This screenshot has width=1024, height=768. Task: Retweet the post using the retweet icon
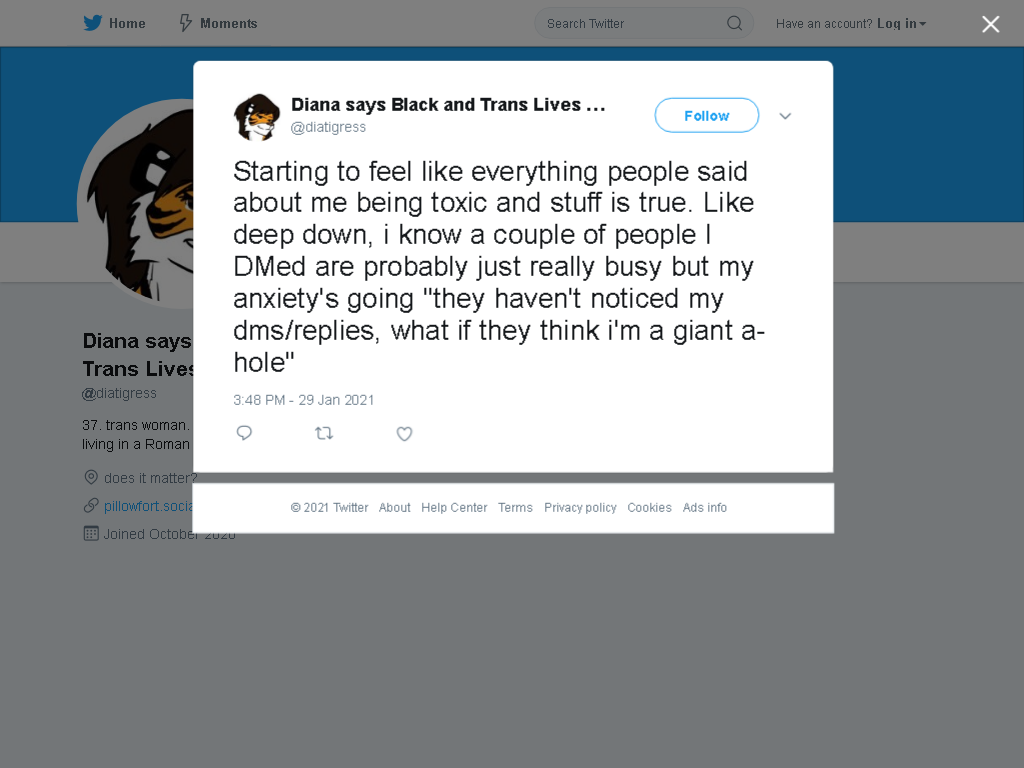tap(324, 433)
